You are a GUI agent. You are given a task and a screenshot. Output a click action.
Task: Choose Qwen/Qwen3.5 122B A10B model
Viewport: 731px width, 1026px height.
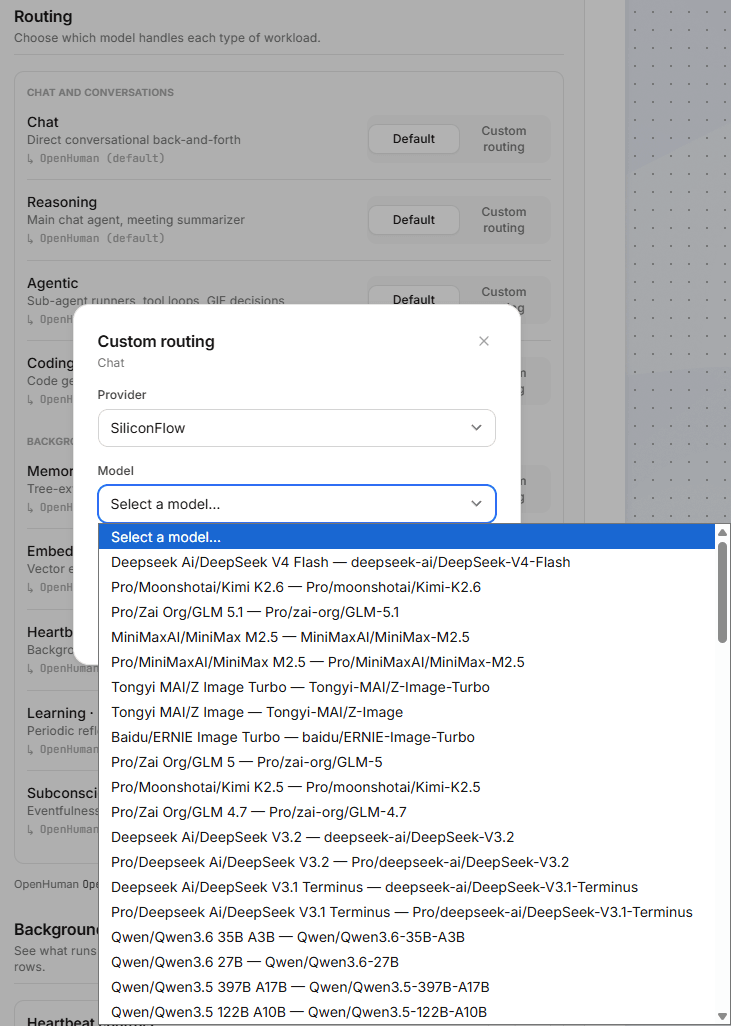click(x=406, y=1012)
